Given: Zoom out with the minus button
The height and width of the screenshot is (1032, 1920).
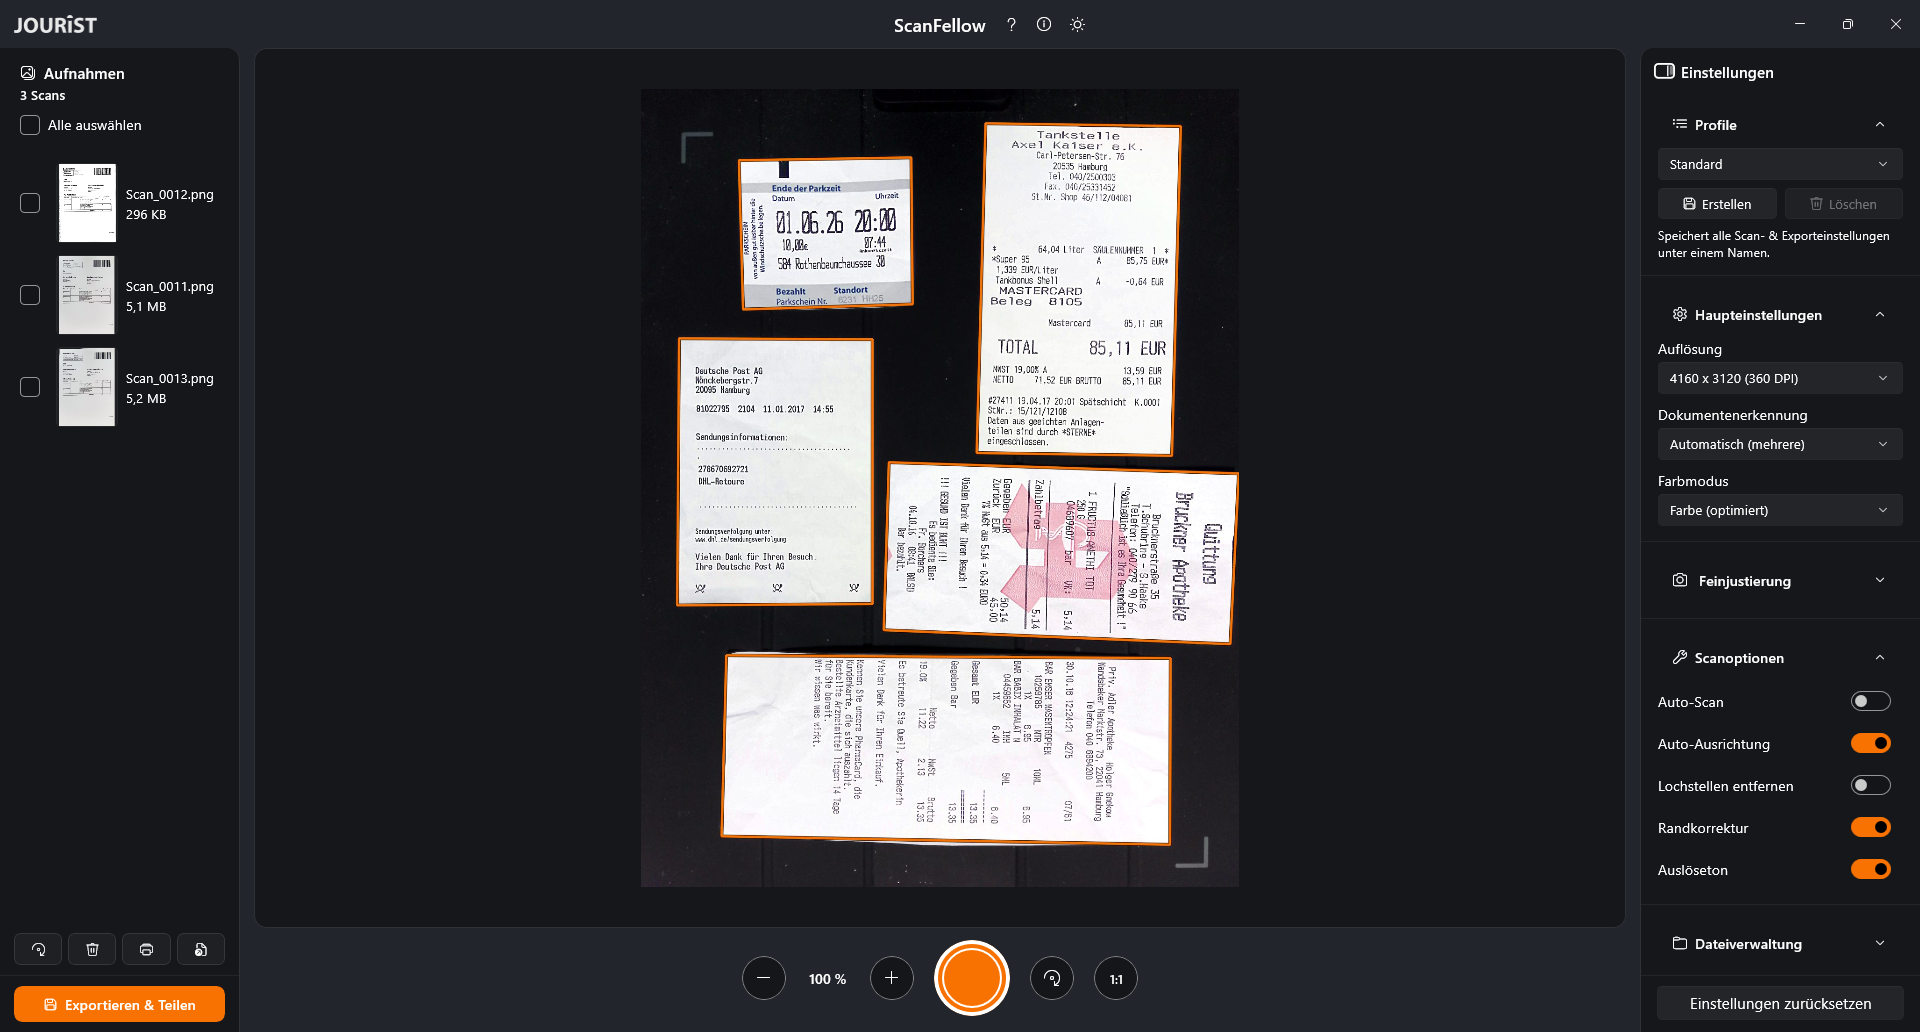Looking at the screenshot, I should 764,979.
